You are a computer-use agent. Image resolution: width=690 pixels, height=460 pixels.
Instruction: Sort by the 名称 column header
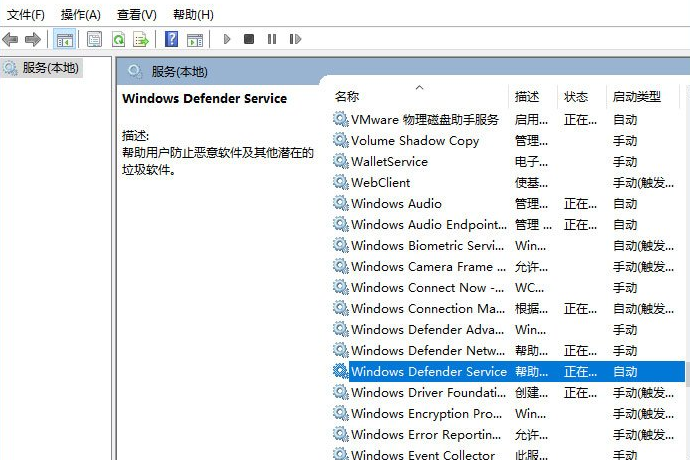point(347,96)
